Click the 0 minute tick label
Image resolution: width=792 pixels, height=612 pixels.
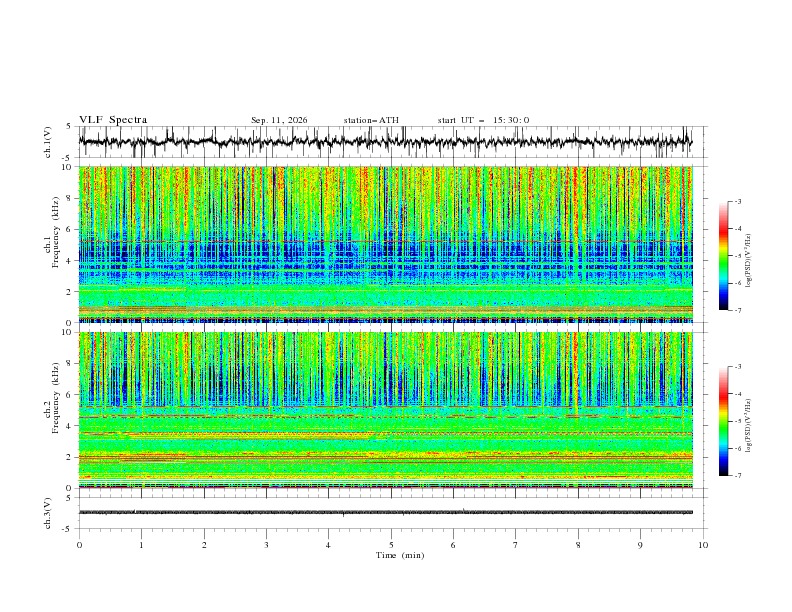[79, 545]
